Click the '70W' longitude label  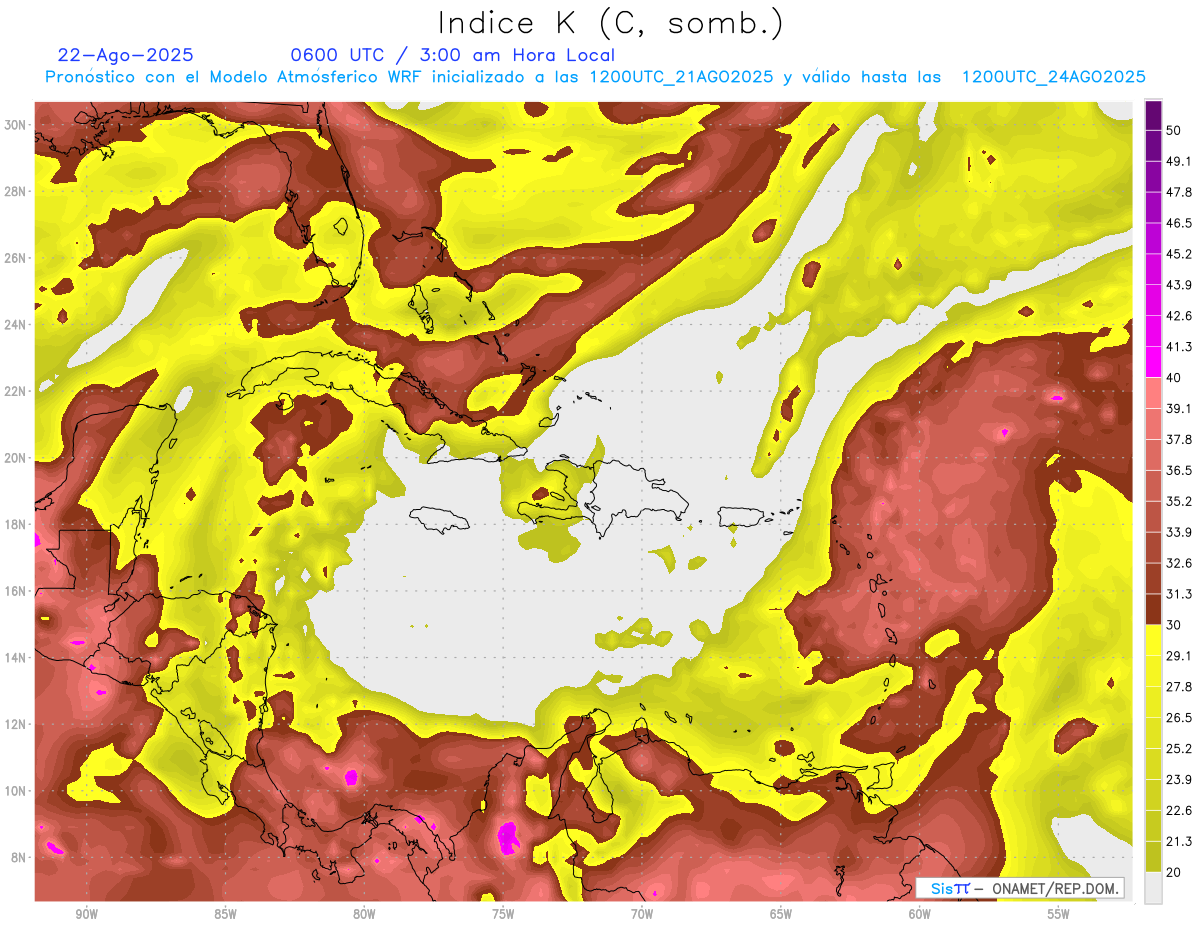pyautogui.click(x=642, y=914)
